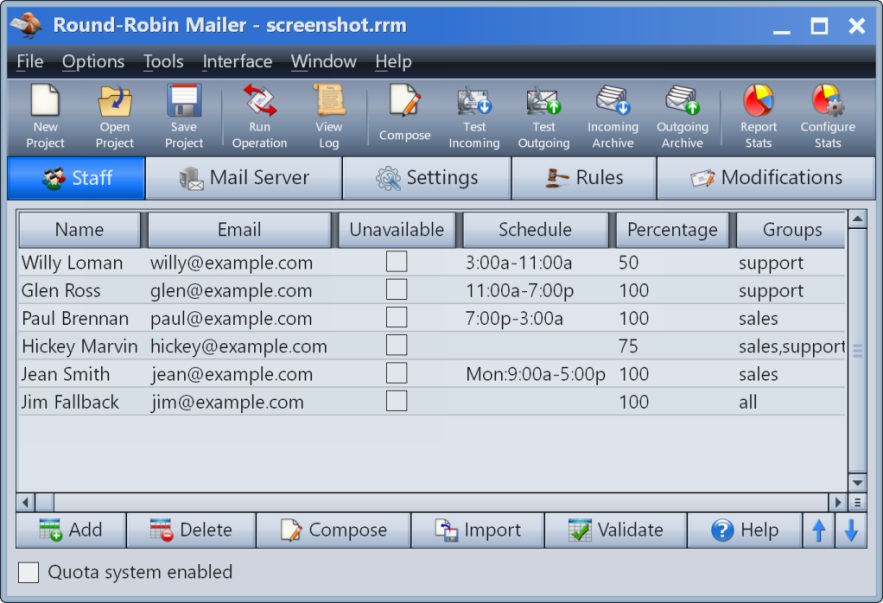The height and width of the screenshot is (603, 883).
Task: Enable the Quota system checkbox
Action: point(30,572)
